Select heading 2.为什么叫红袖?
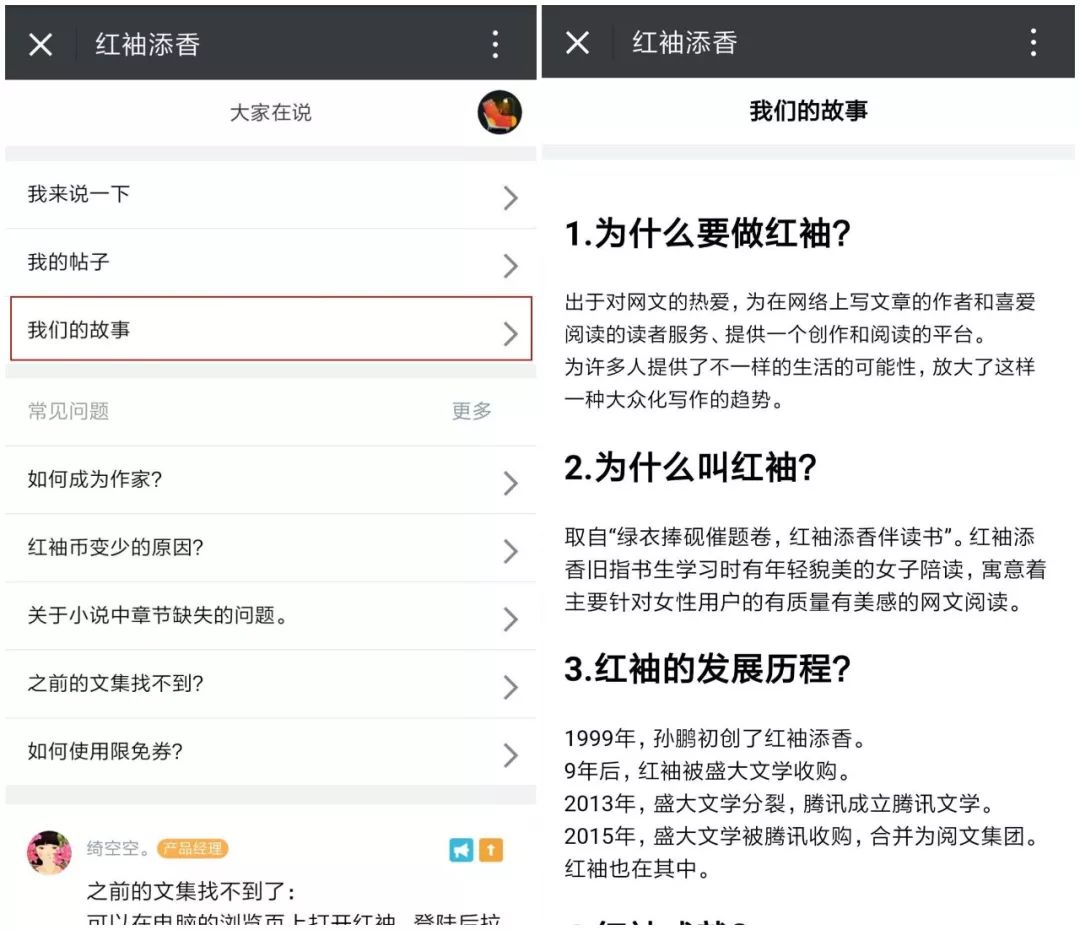The height and width of the screenshot is (930, 1080). pos(690,468)
